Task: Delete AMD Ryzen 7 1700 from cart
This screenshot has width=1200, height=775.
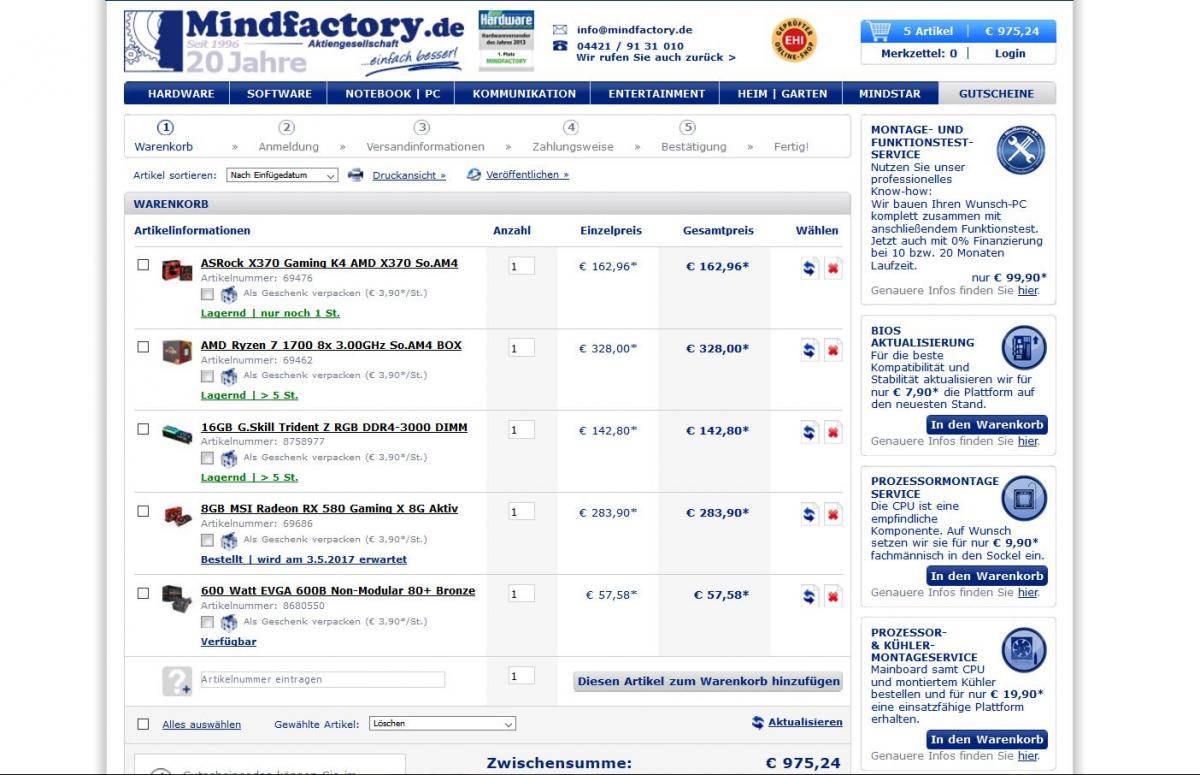Action: click(x=833, y=349)
